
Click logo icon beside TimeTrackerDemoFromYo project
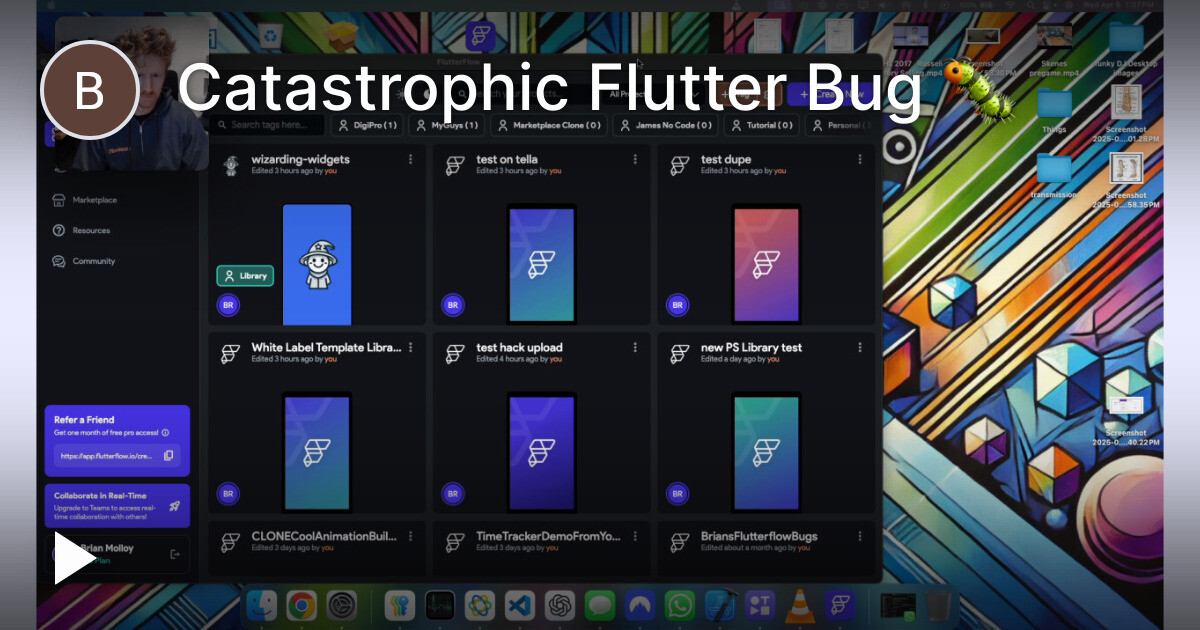[x=455, y=542]
